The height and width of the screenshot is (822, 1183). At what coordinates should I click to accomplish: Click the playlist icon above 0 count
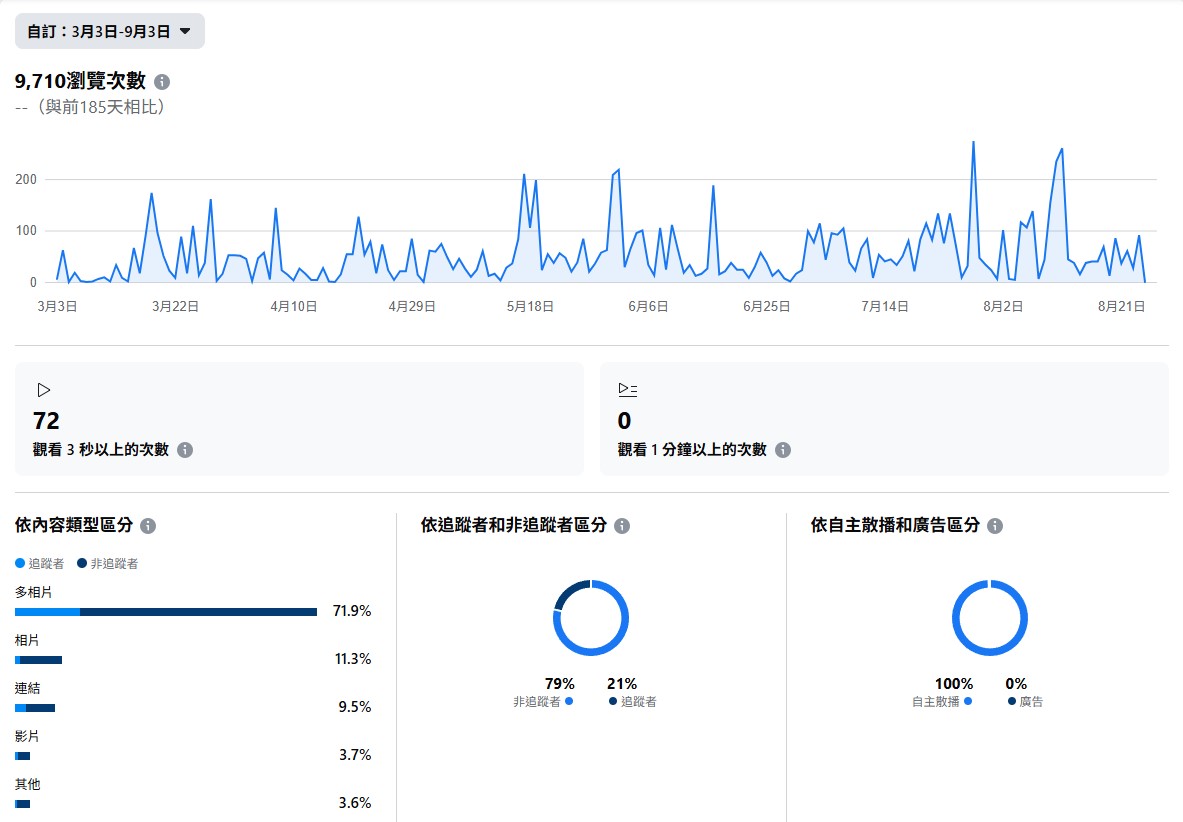627,390
